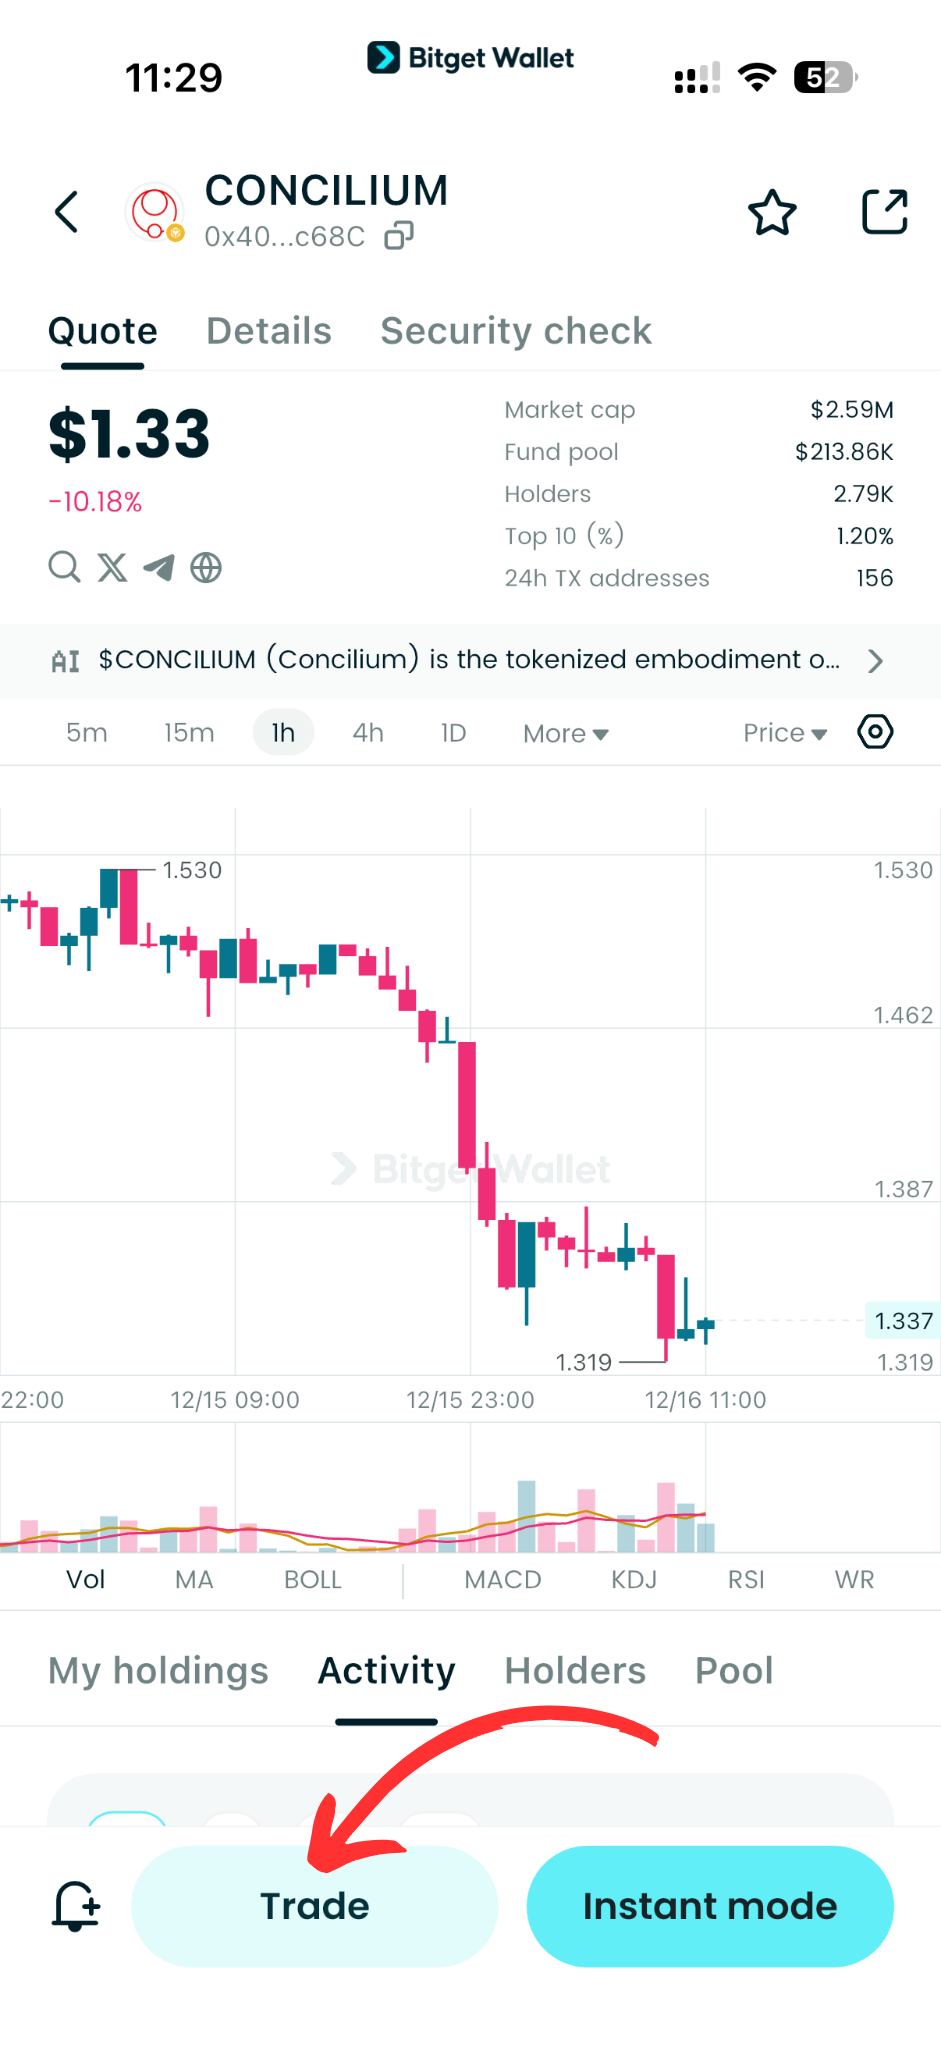Favorite CONCILIUM with the star icon
Image resolution: width=941 pixels, height=2048 pixels.
(x=772, y=211)
